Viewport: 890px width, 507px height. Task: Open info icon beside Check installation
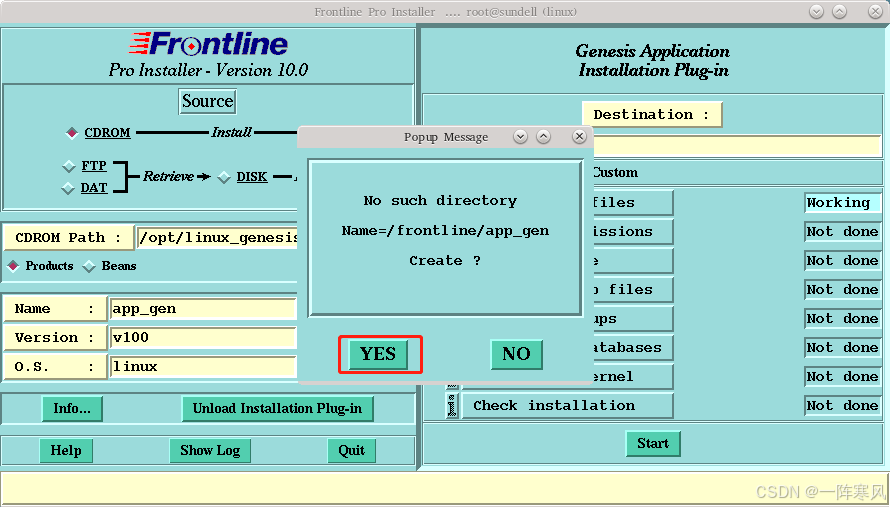(452, 405)
